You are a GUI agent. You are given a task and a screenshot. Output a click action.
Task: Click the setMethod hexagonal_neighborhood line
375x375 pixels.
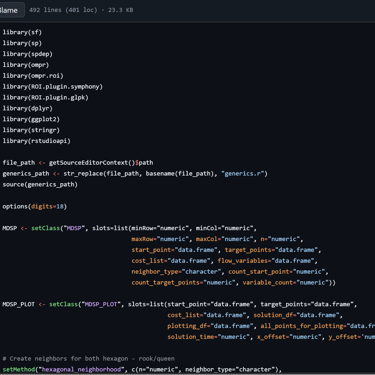[x=142, y=369]
